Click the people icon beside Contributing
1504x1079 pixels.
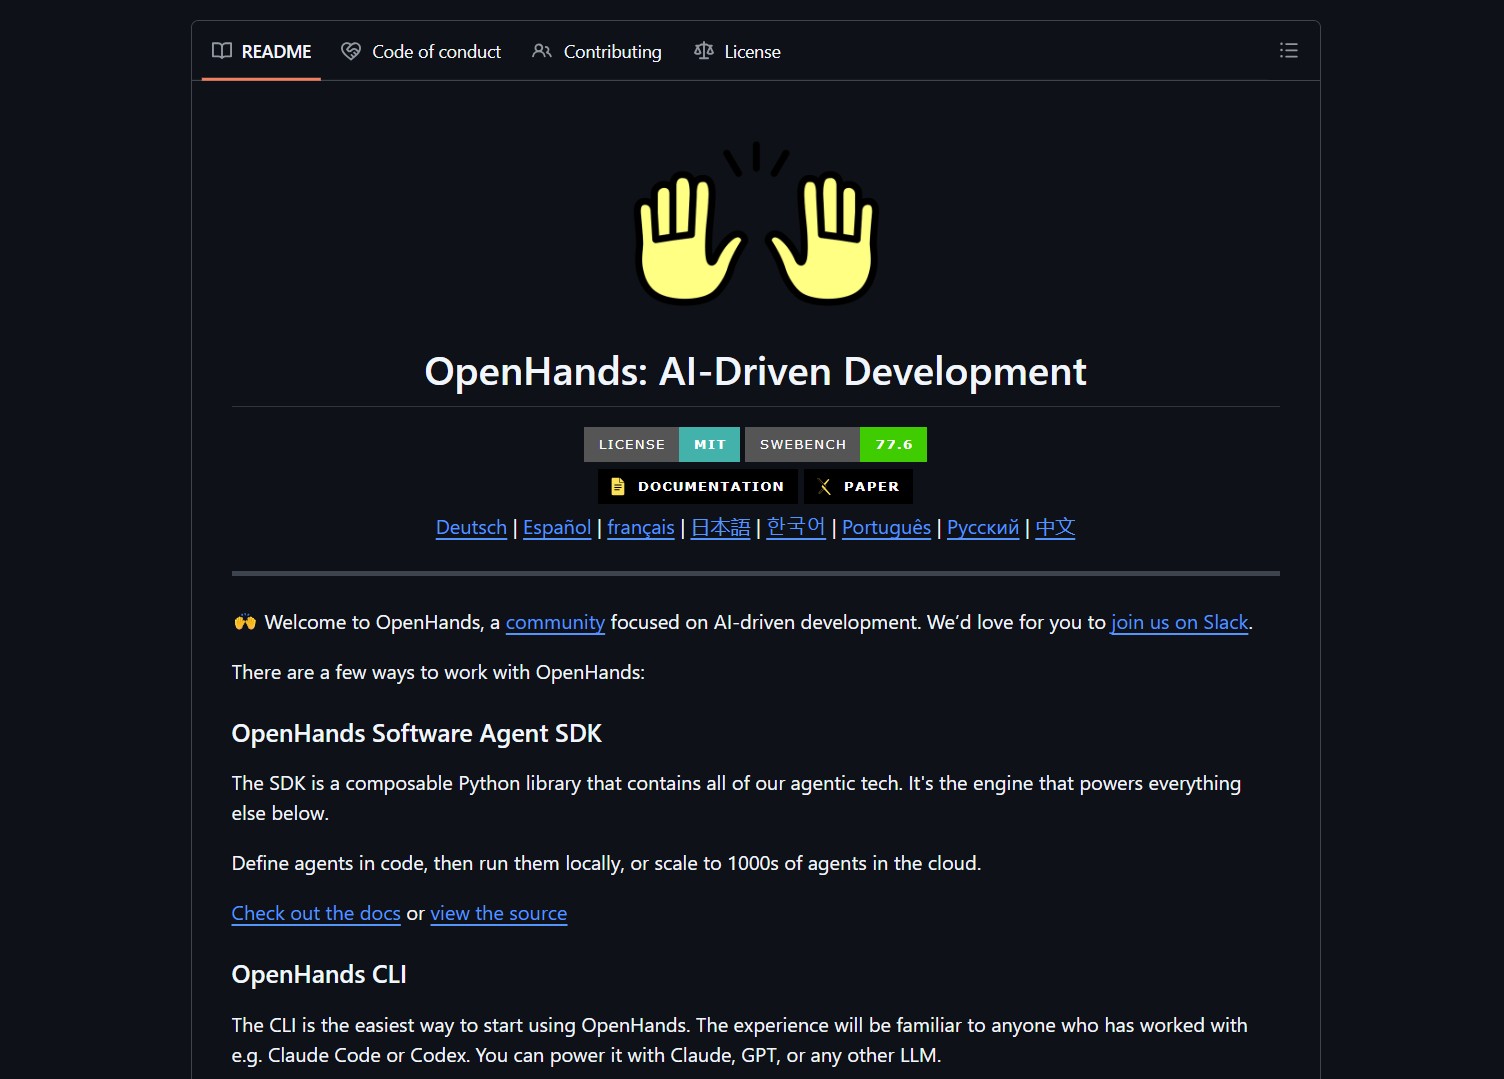(x=542, y=51)
